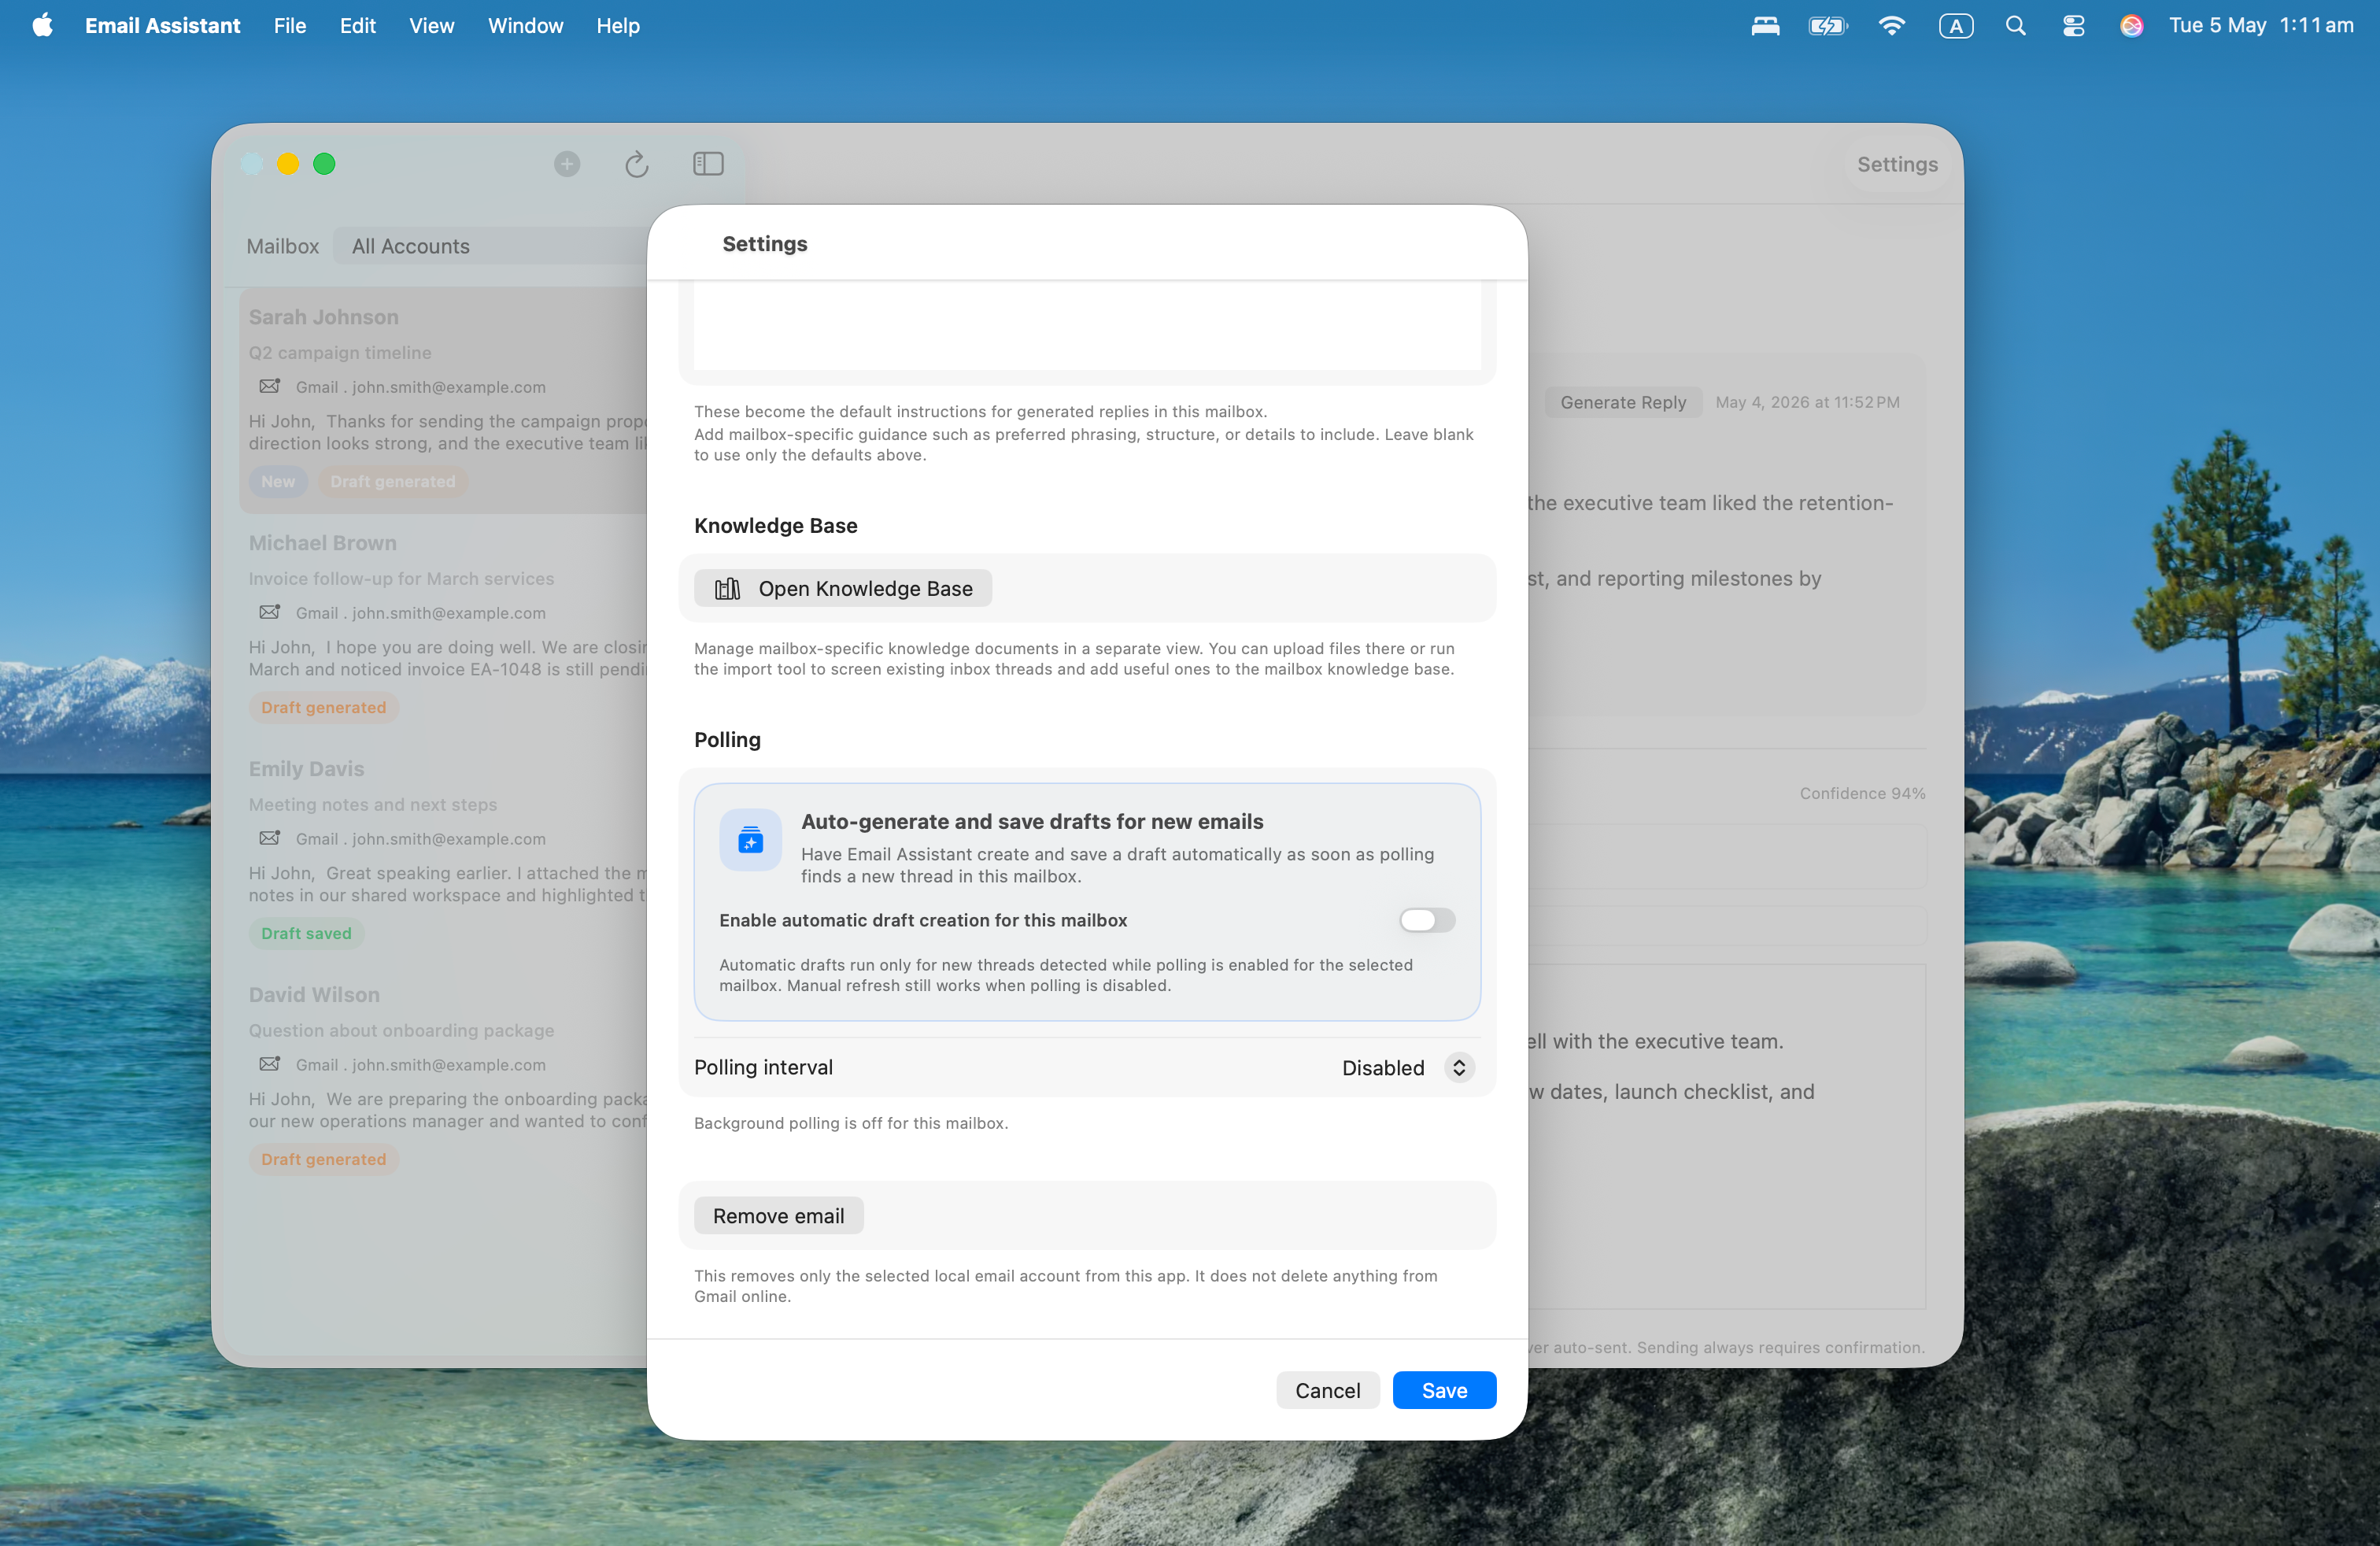The width and height of the screenshot is (2380, 1546).
Task: Save the Settings changes
Action: click(1444, 1391)
